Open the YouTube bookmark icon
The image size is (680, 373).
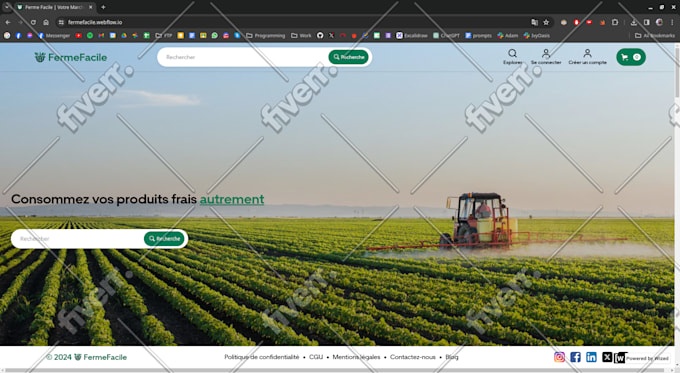pyautogui.click(x=78, y=36)
